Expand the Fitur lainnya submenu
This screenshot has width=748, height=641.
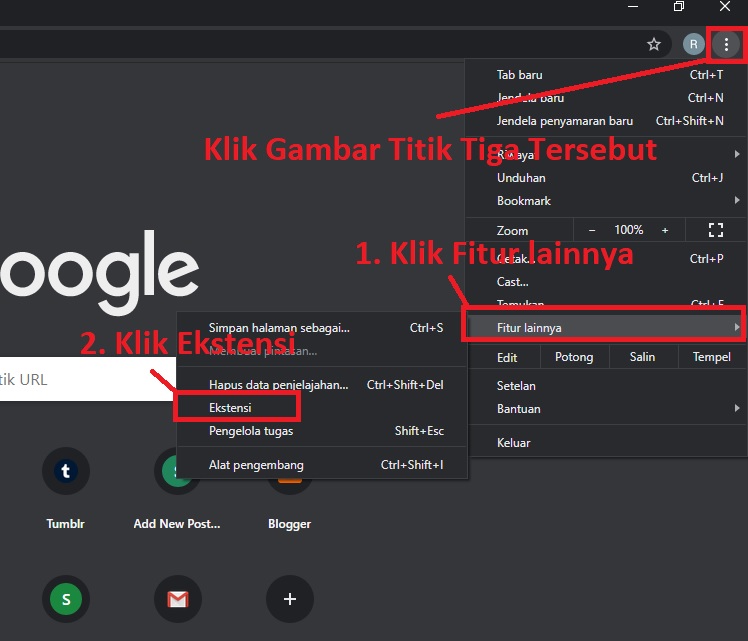pos(606,328)
